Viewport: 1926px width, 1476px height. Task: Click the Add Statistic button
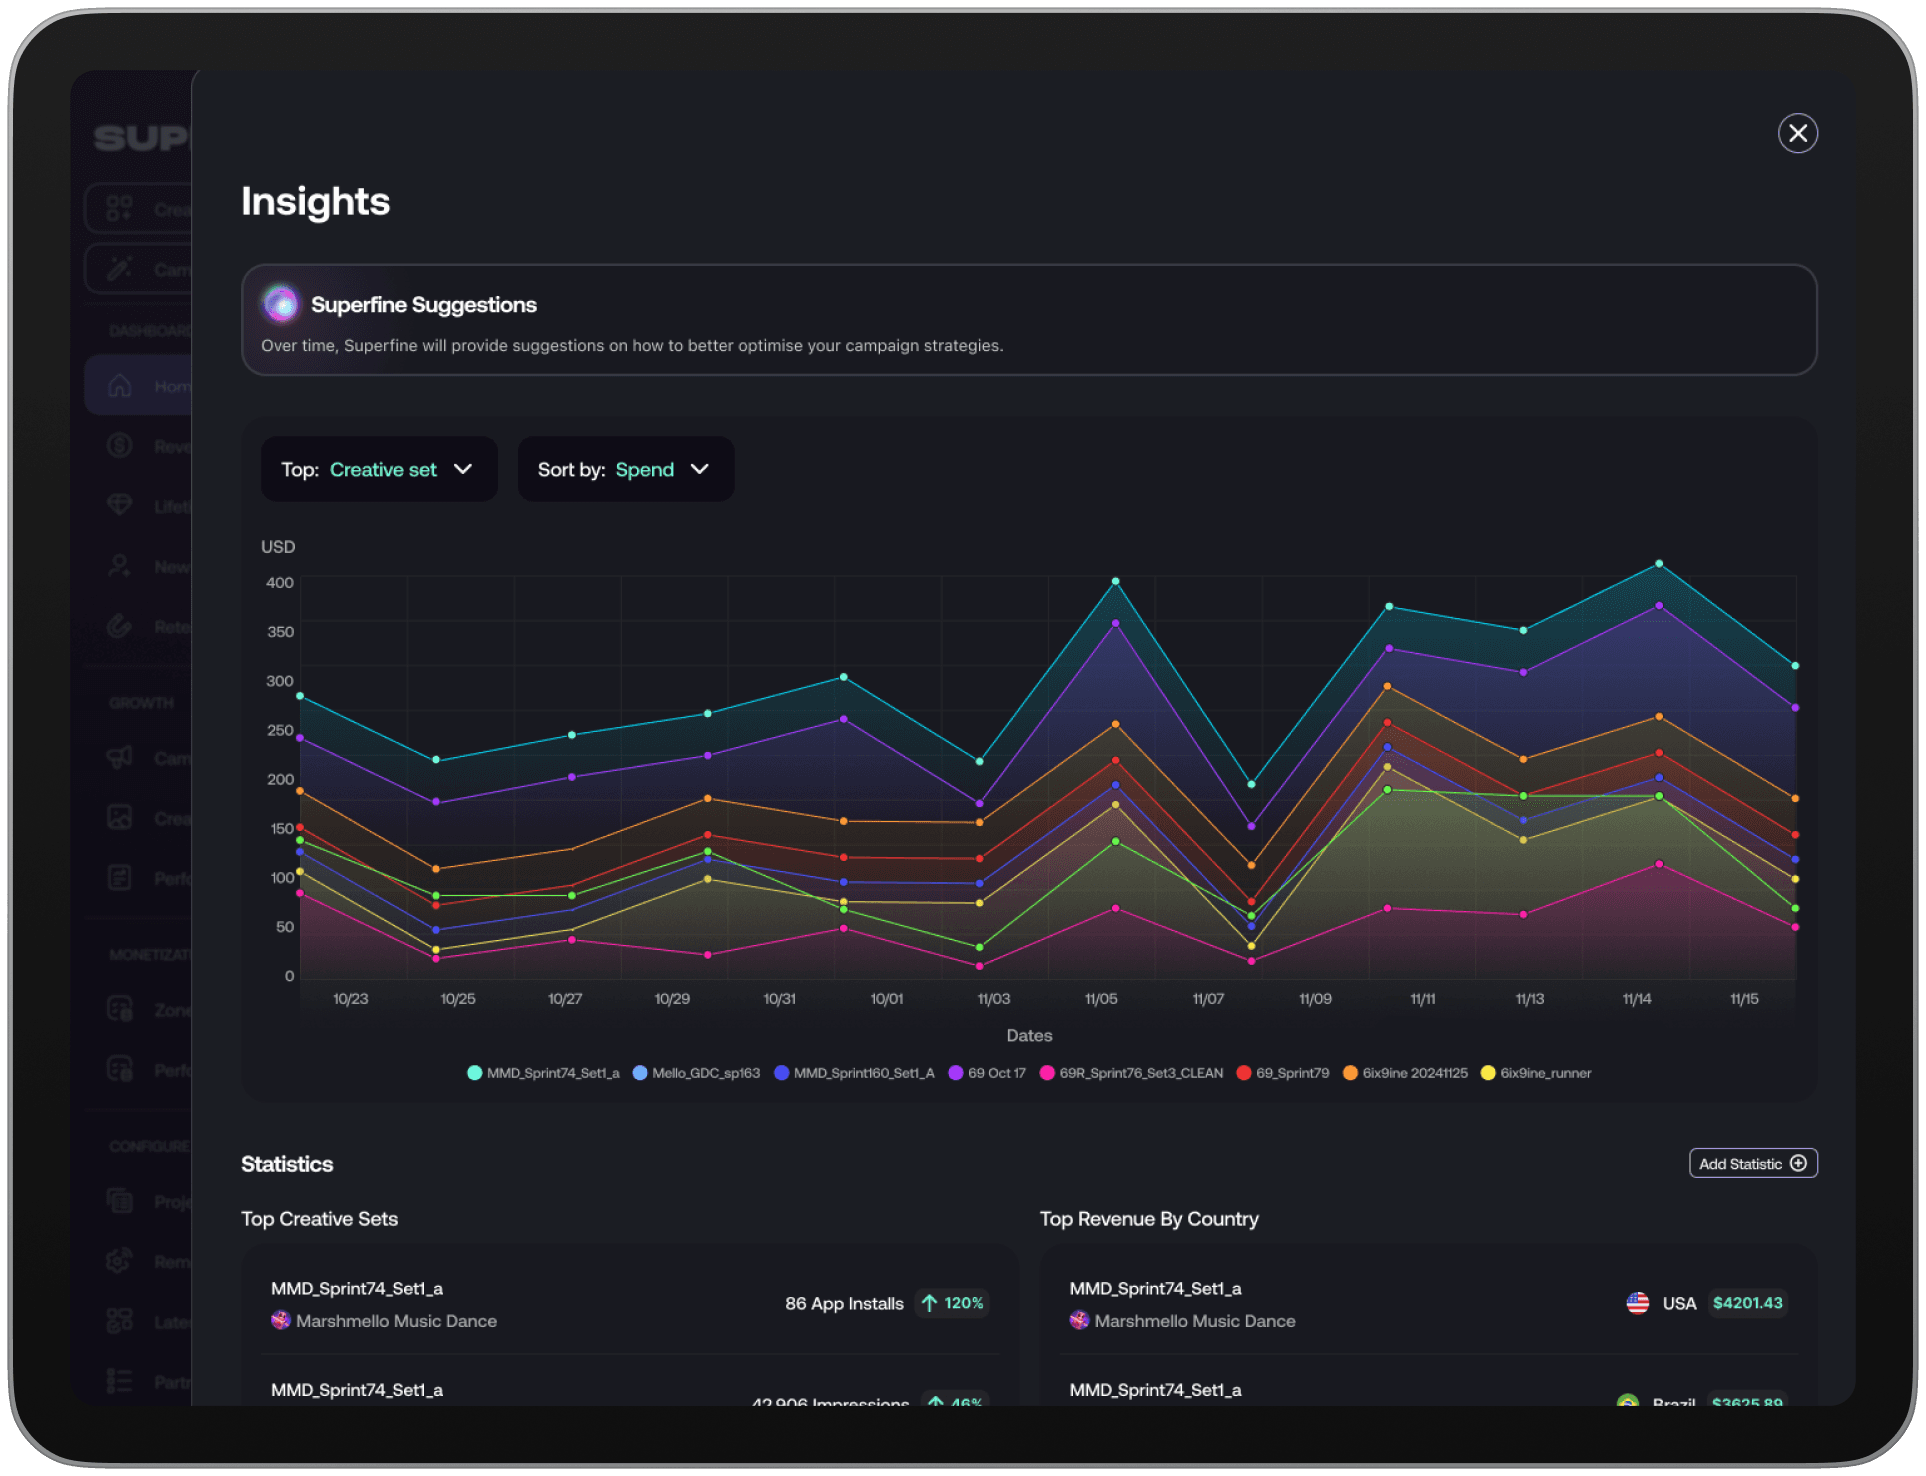(x=1752, y=1163)
